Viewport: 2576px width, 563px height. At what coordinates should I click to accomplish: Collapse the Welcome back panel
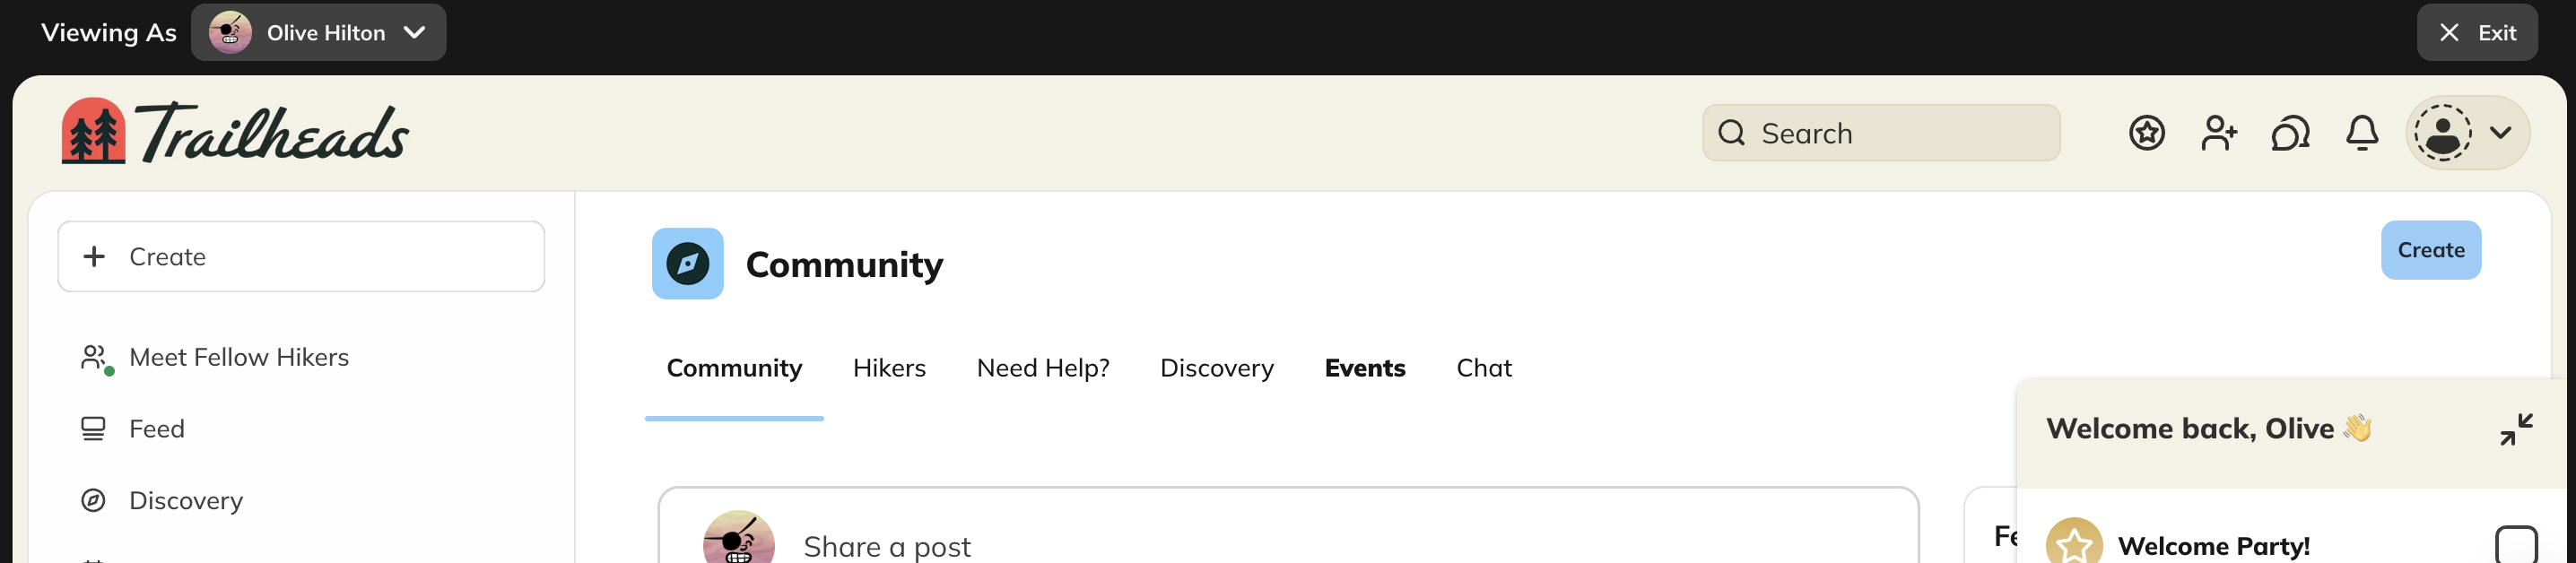pos(2516,428)
